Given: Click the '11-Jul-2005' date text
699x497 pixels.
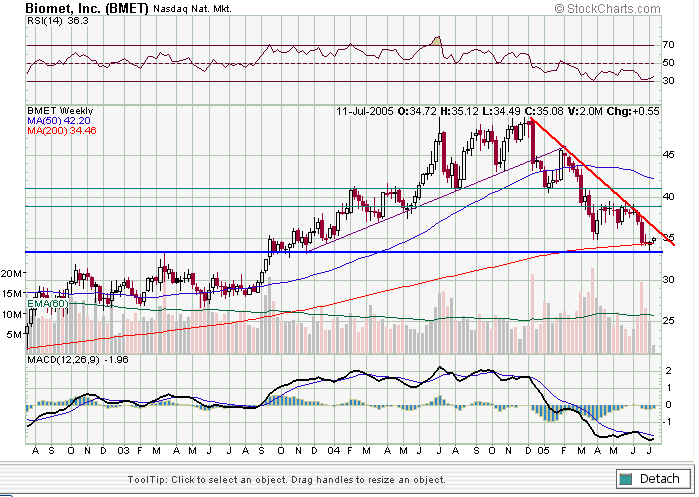Looking at the screenshot, I should tap(365, 111).
